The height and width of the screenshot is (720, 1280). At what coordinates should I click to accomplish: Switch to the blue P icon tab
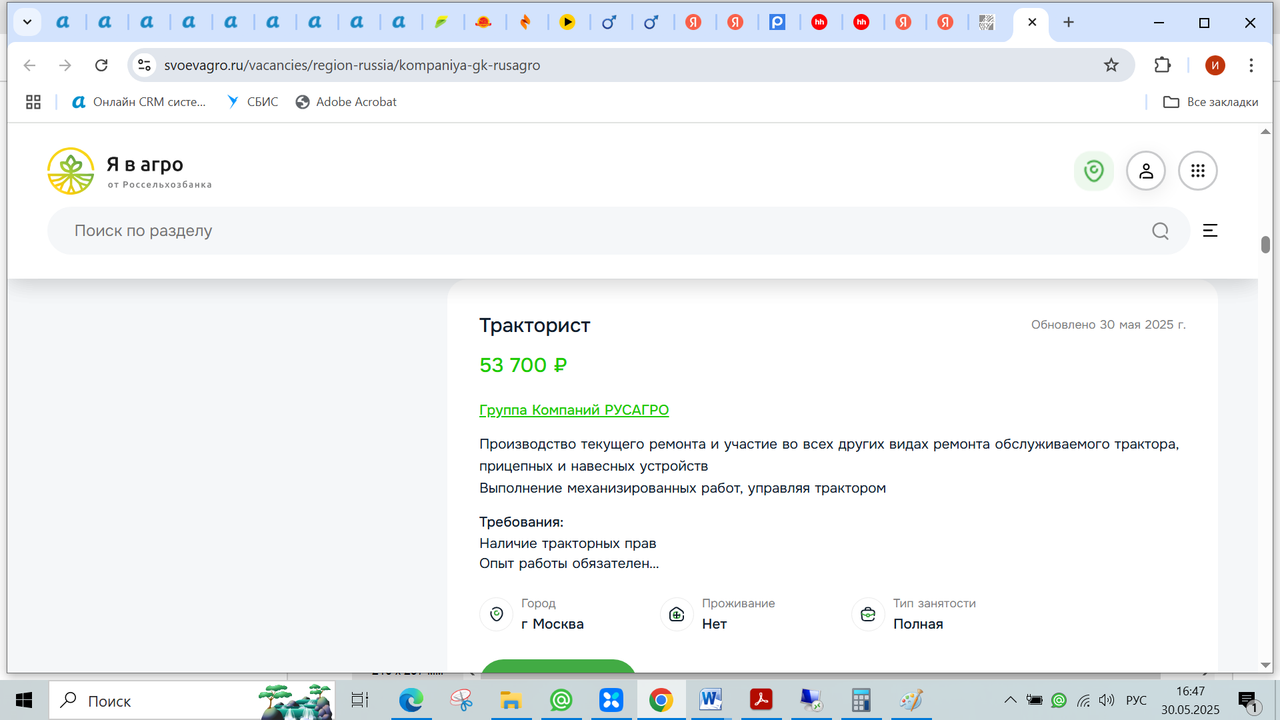click(x=777, y=22)
